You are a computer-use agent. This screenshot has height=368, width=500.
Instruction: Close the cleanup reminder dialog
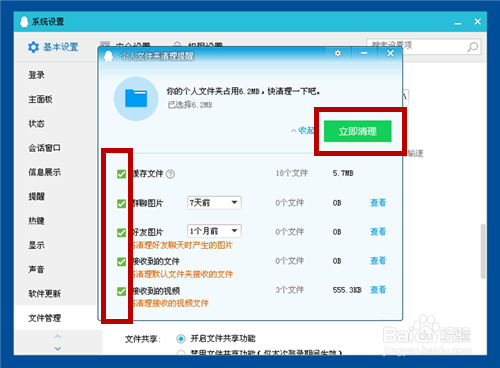(x=390, y=53)
